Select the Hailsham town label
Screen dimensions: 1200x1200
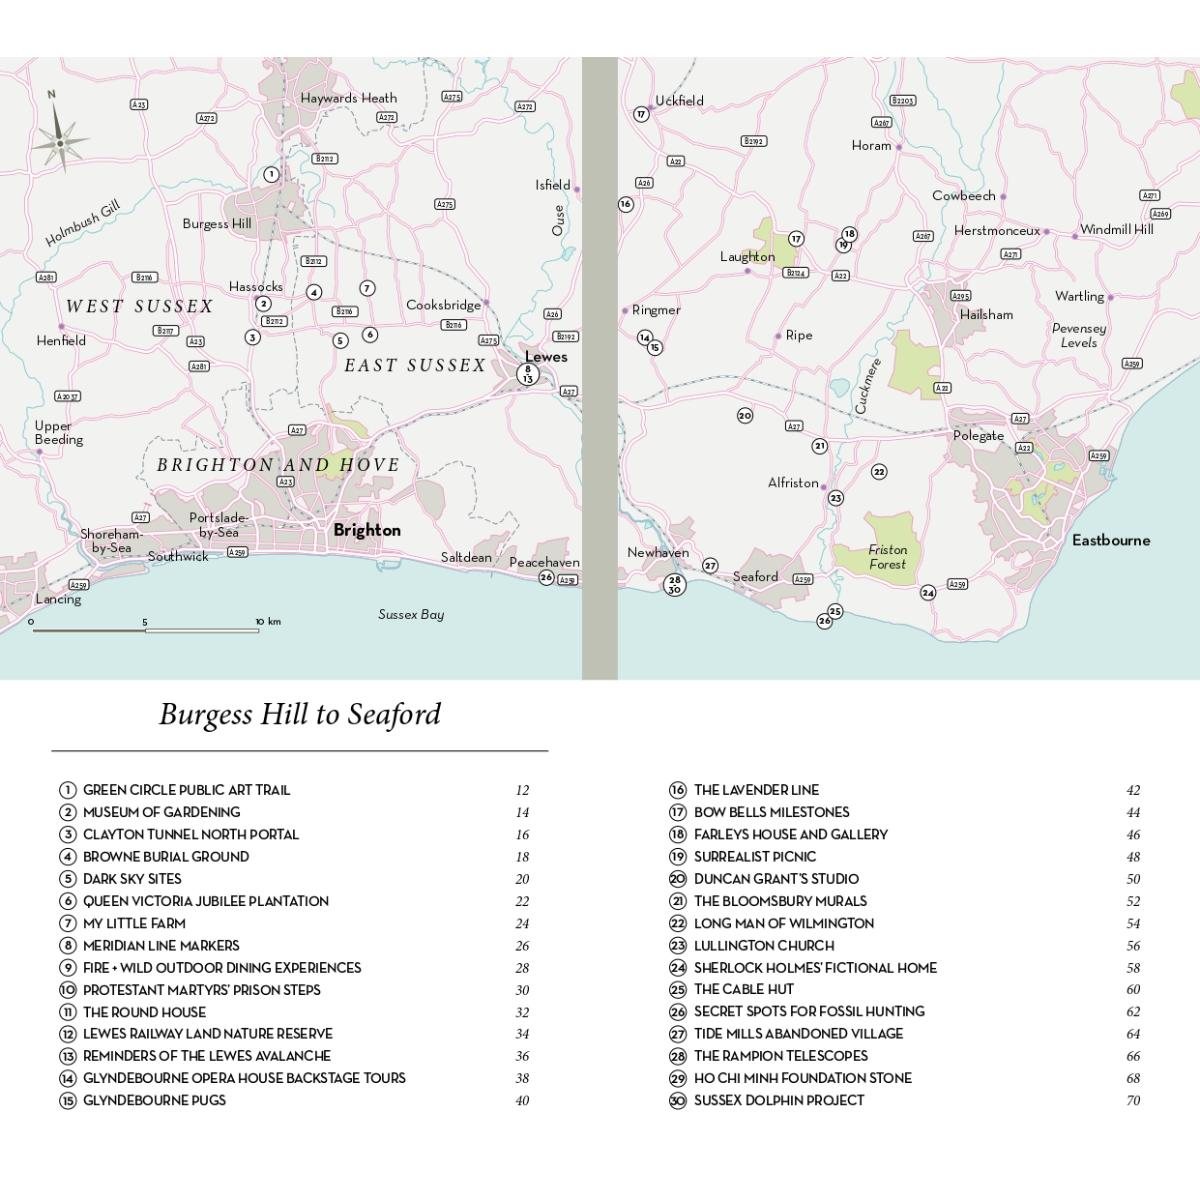coord(986,314)
